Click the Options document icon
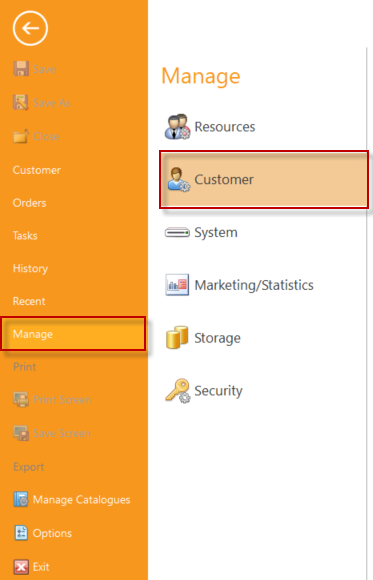Image resolution: width=373 pixels, height=580 pixels. click(21, 533)
